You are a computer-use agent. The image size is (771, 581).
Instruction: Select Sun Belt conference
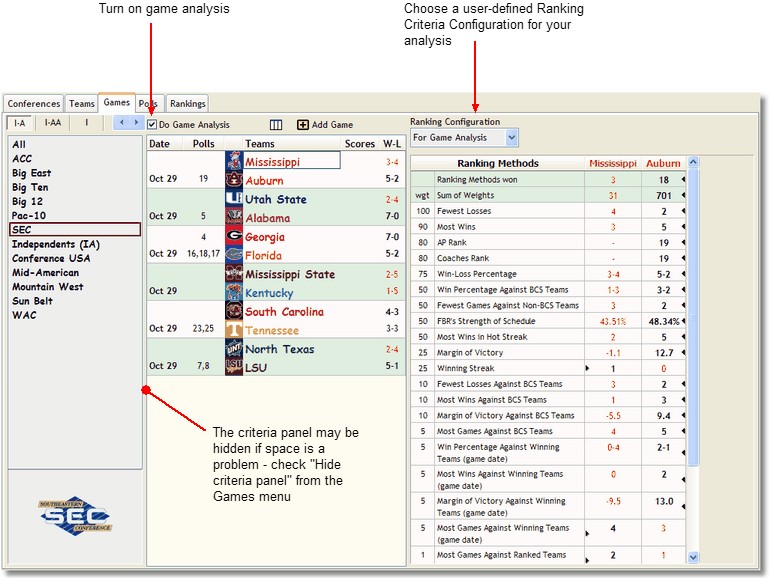tap(32, 301)
